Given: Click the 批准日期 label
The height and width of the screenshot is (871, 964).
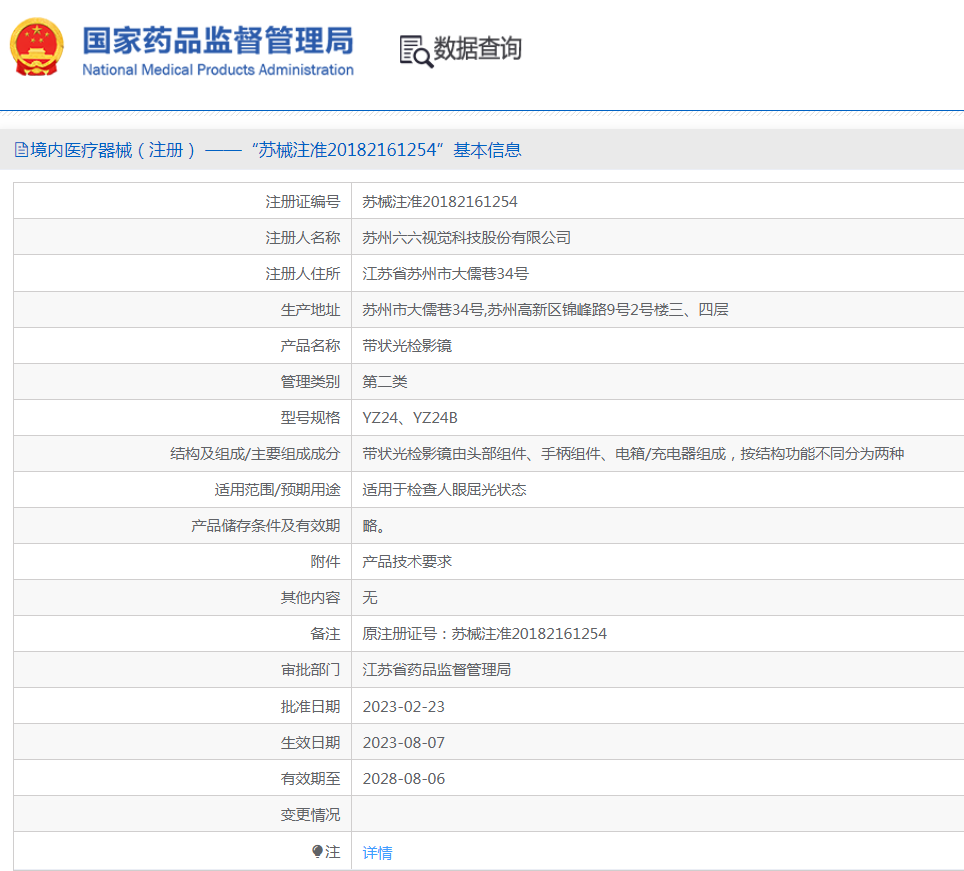Looking at the screenshot, I should pyautogui.click(x=310, y=707).
